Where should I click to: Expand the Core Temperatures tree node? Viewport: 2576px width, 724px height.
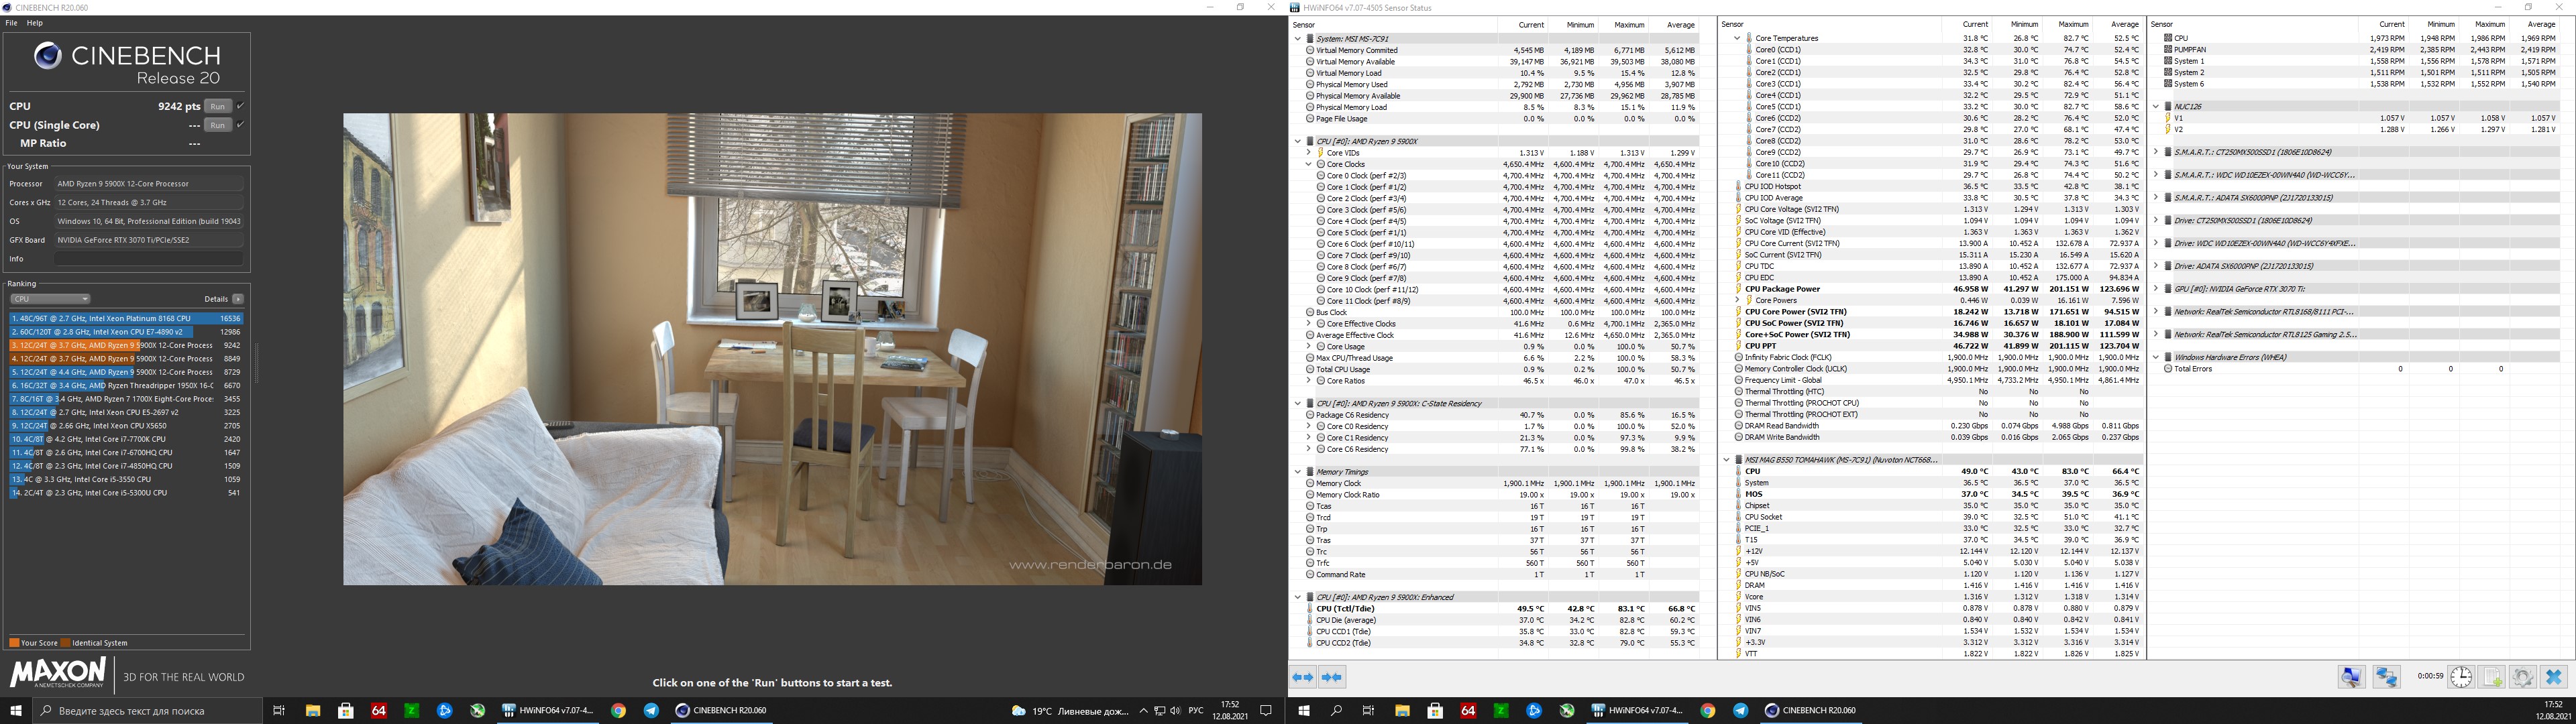(x=1737, y=38)
